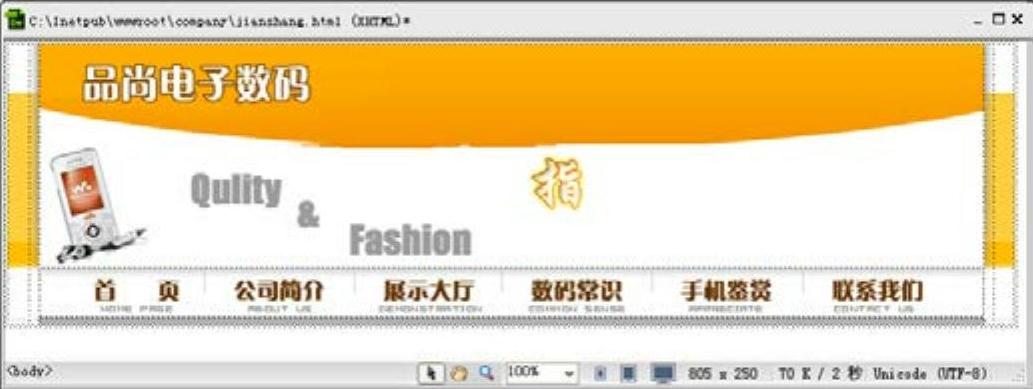Select the <body> tag in tag selector
1033x389 pixels.
pos(29,371)
